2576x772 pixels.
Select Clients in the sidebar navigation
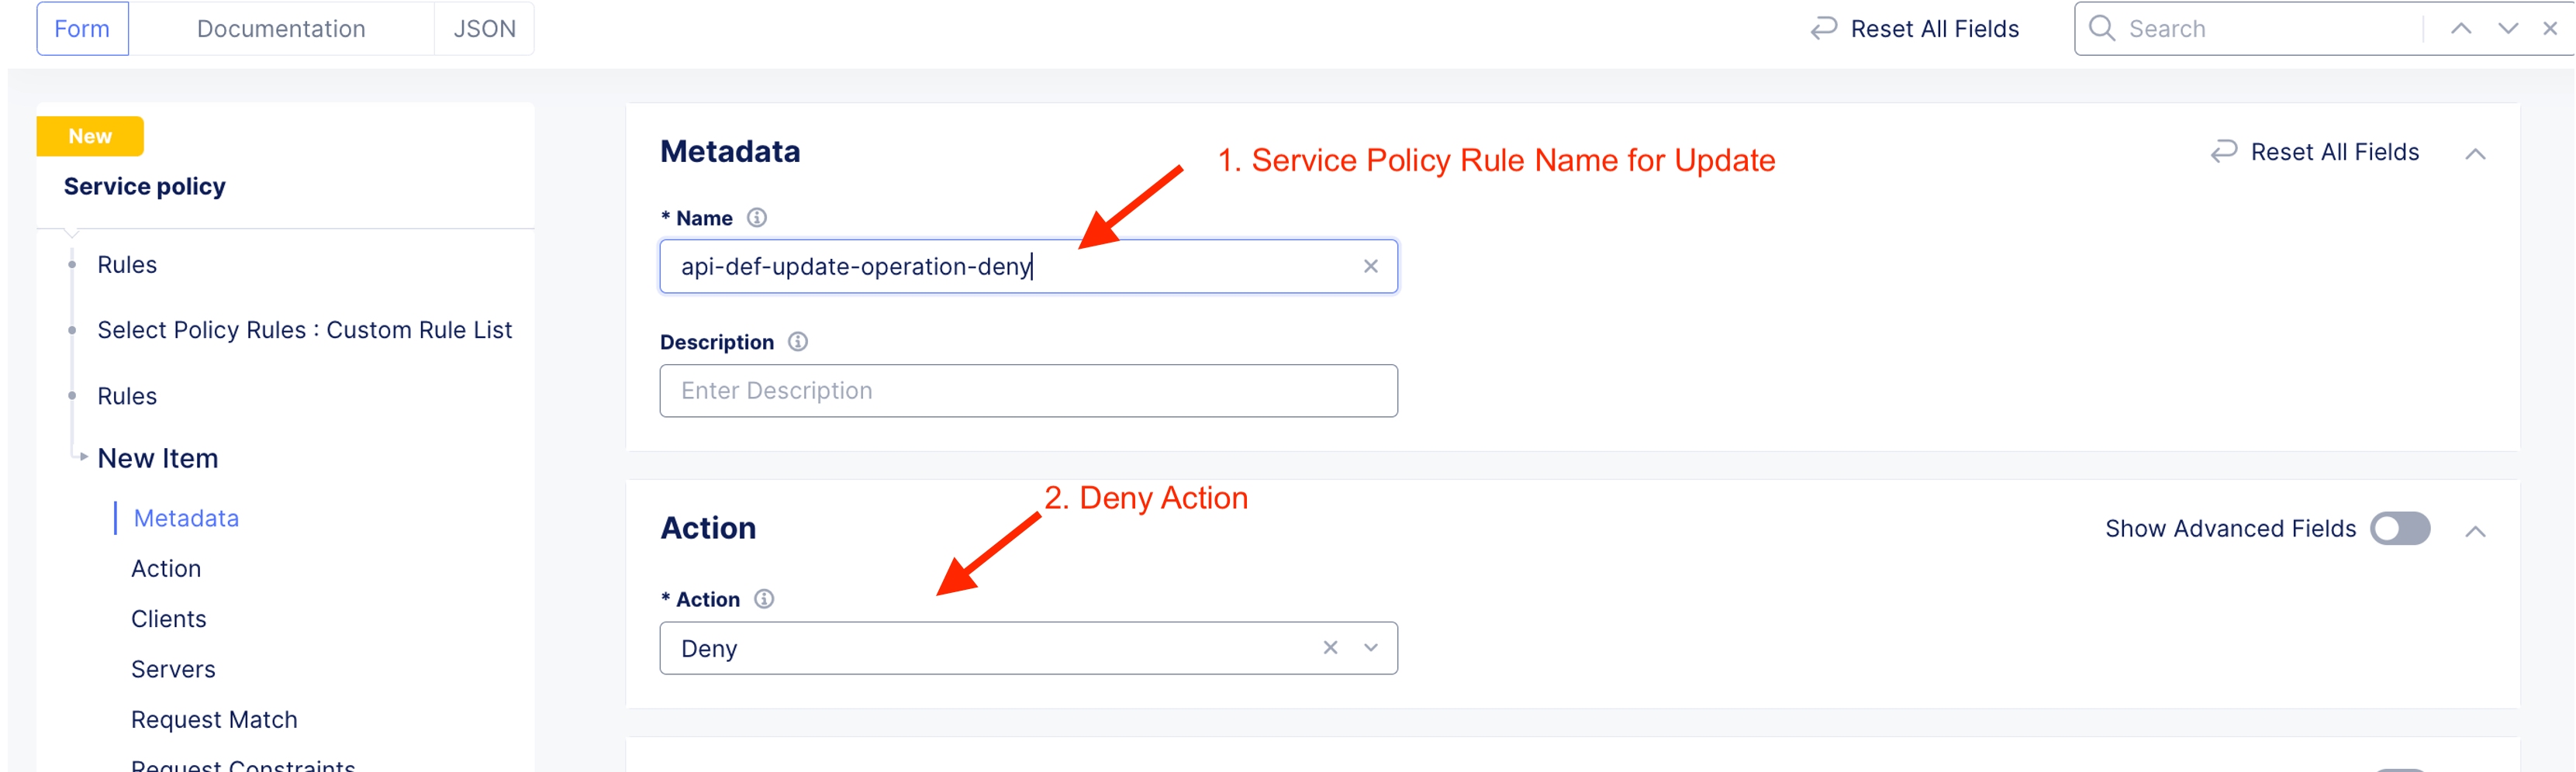click(x=169, y=619)
